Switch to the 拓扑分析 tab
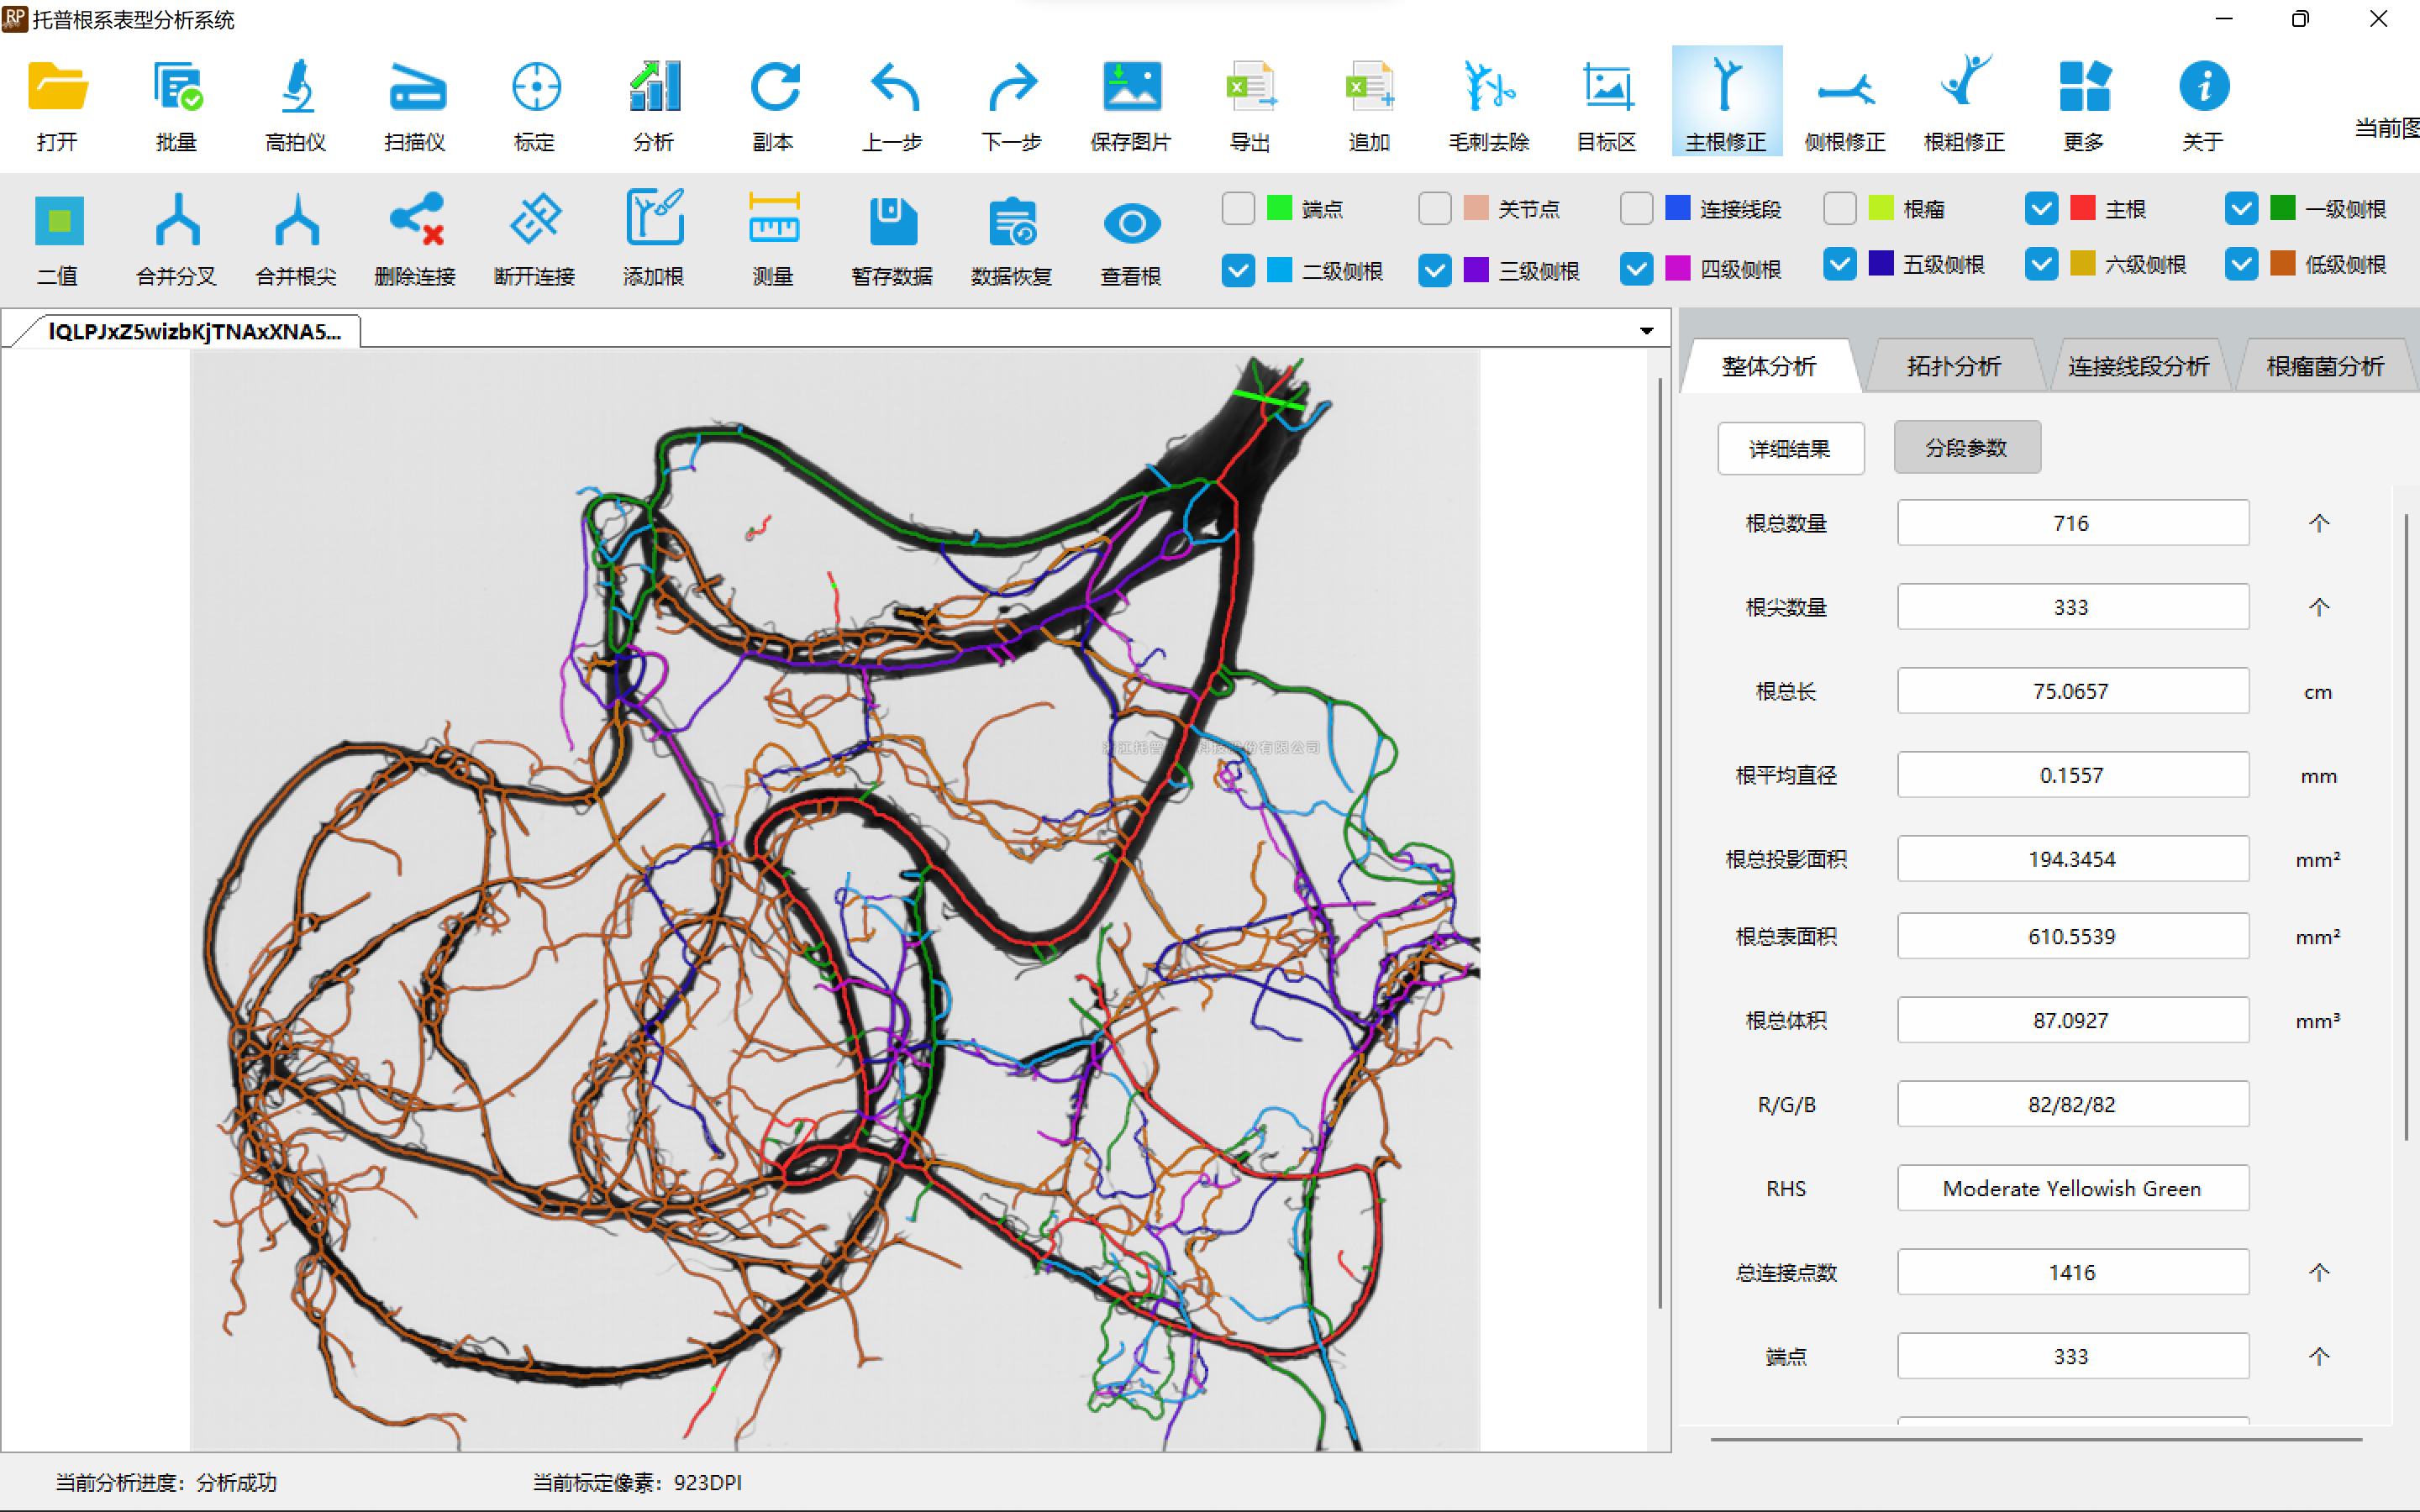This screenshot has width=2420, height=1512. (1953, 366)
